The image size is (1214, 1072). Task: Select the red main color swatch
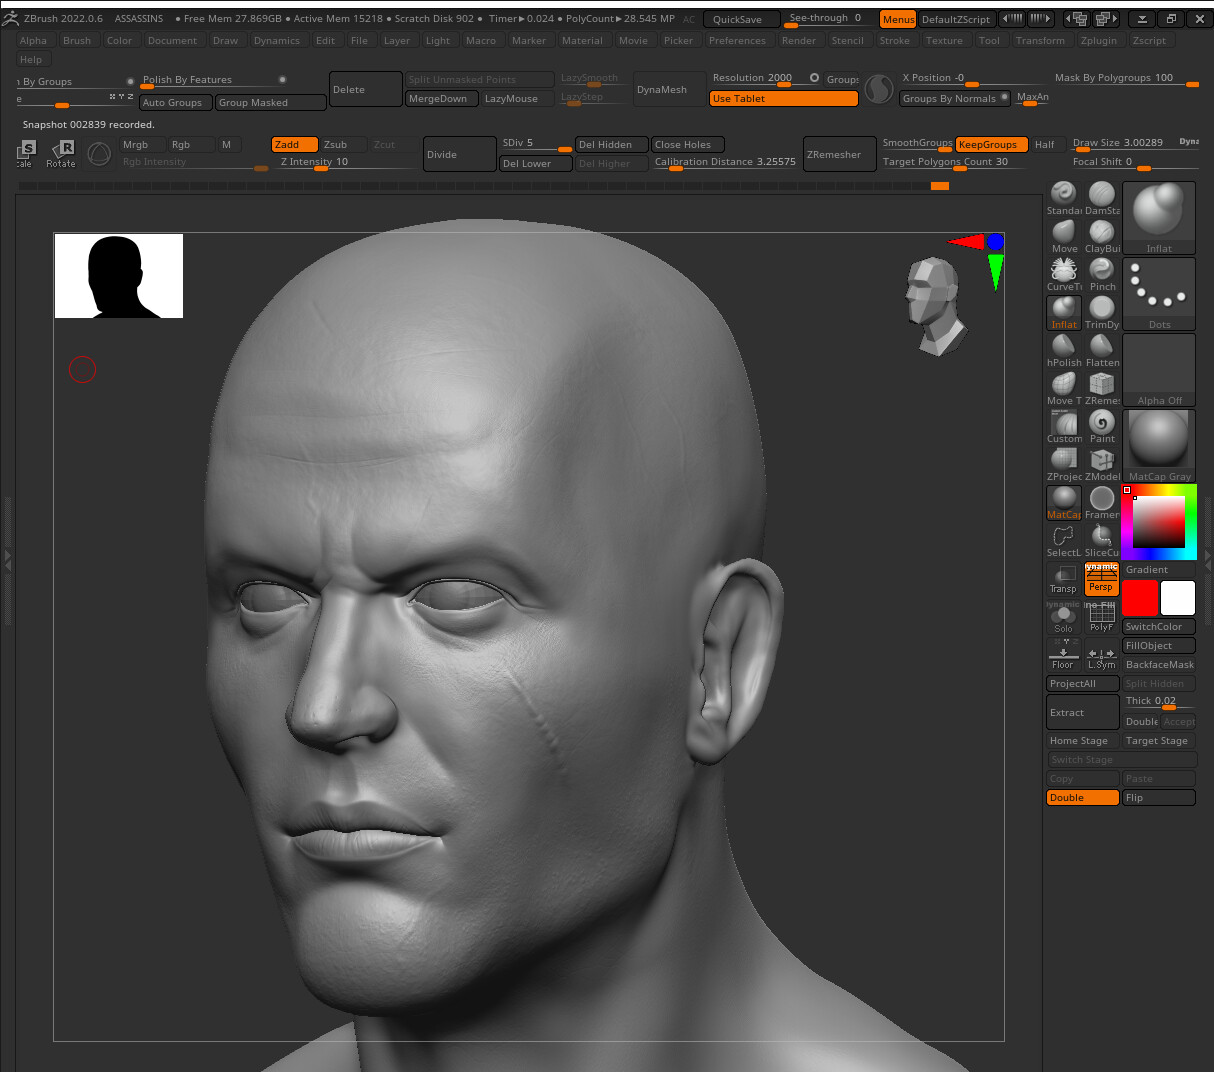coord(1139,598)
